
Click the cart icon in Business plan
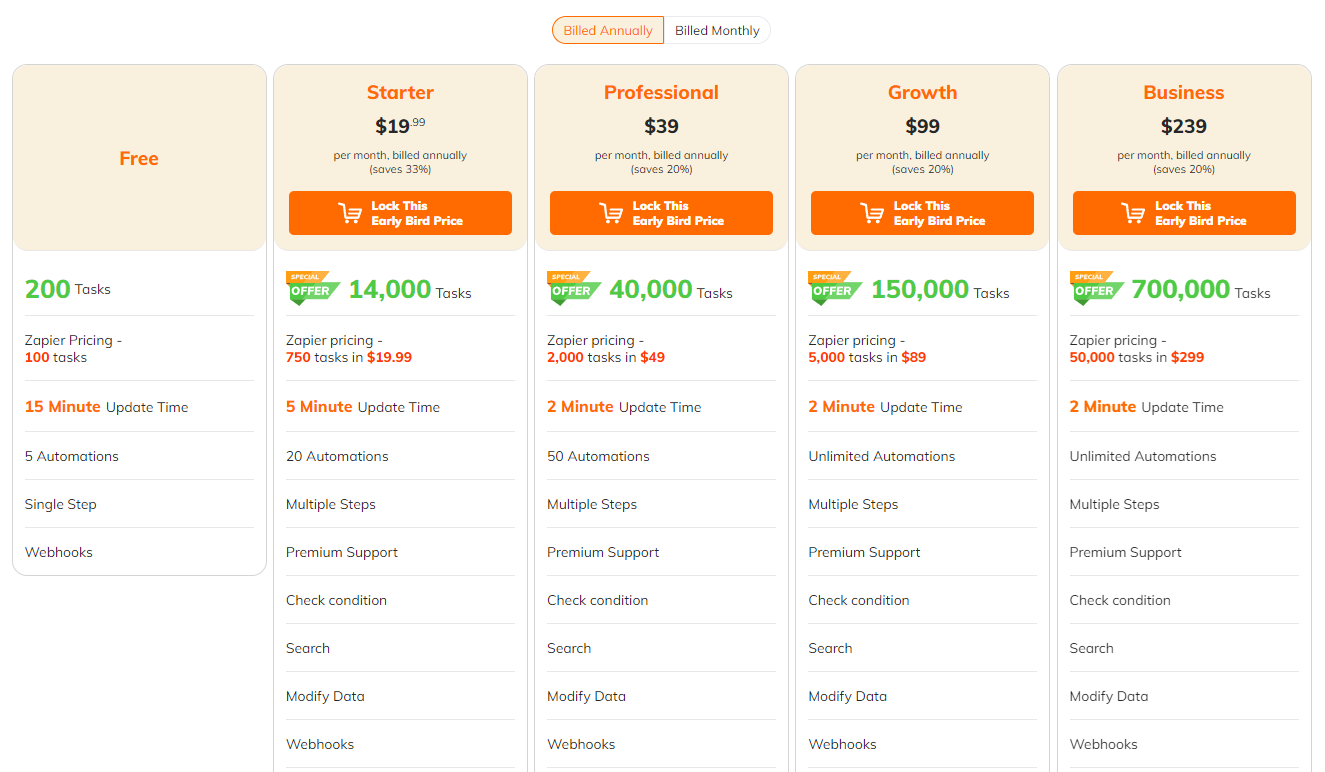(x=1133, y=213)
